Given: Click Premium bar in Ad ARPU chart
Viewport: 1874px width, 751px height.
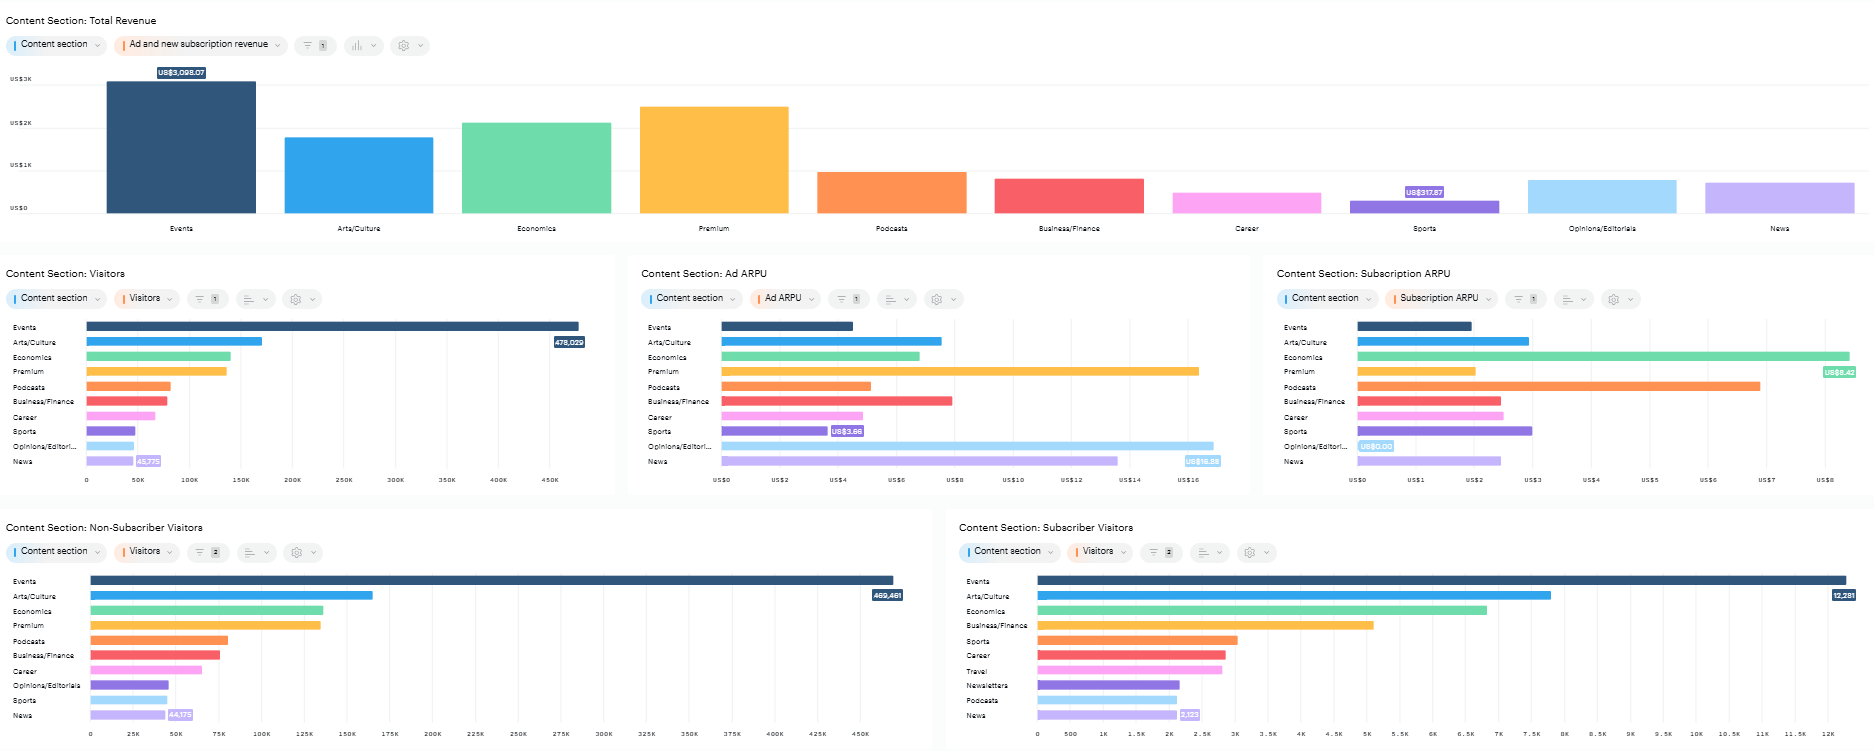Looking at the screenshot, I should pyautogui.click(x=959, y=371).
